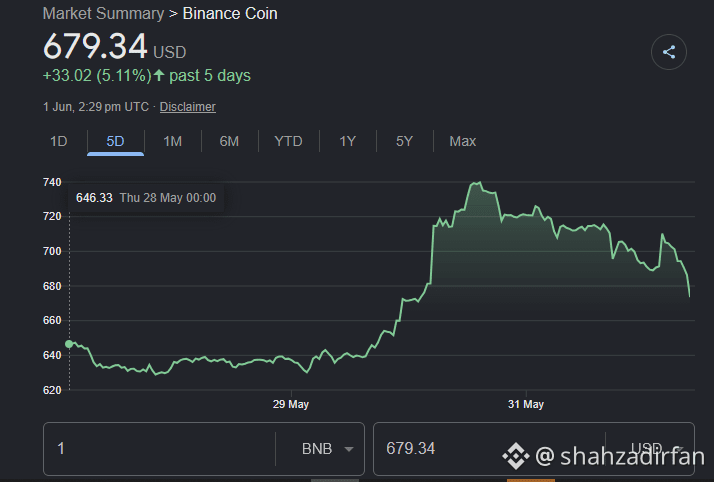Select the 1D range tab

click(59, 142)
